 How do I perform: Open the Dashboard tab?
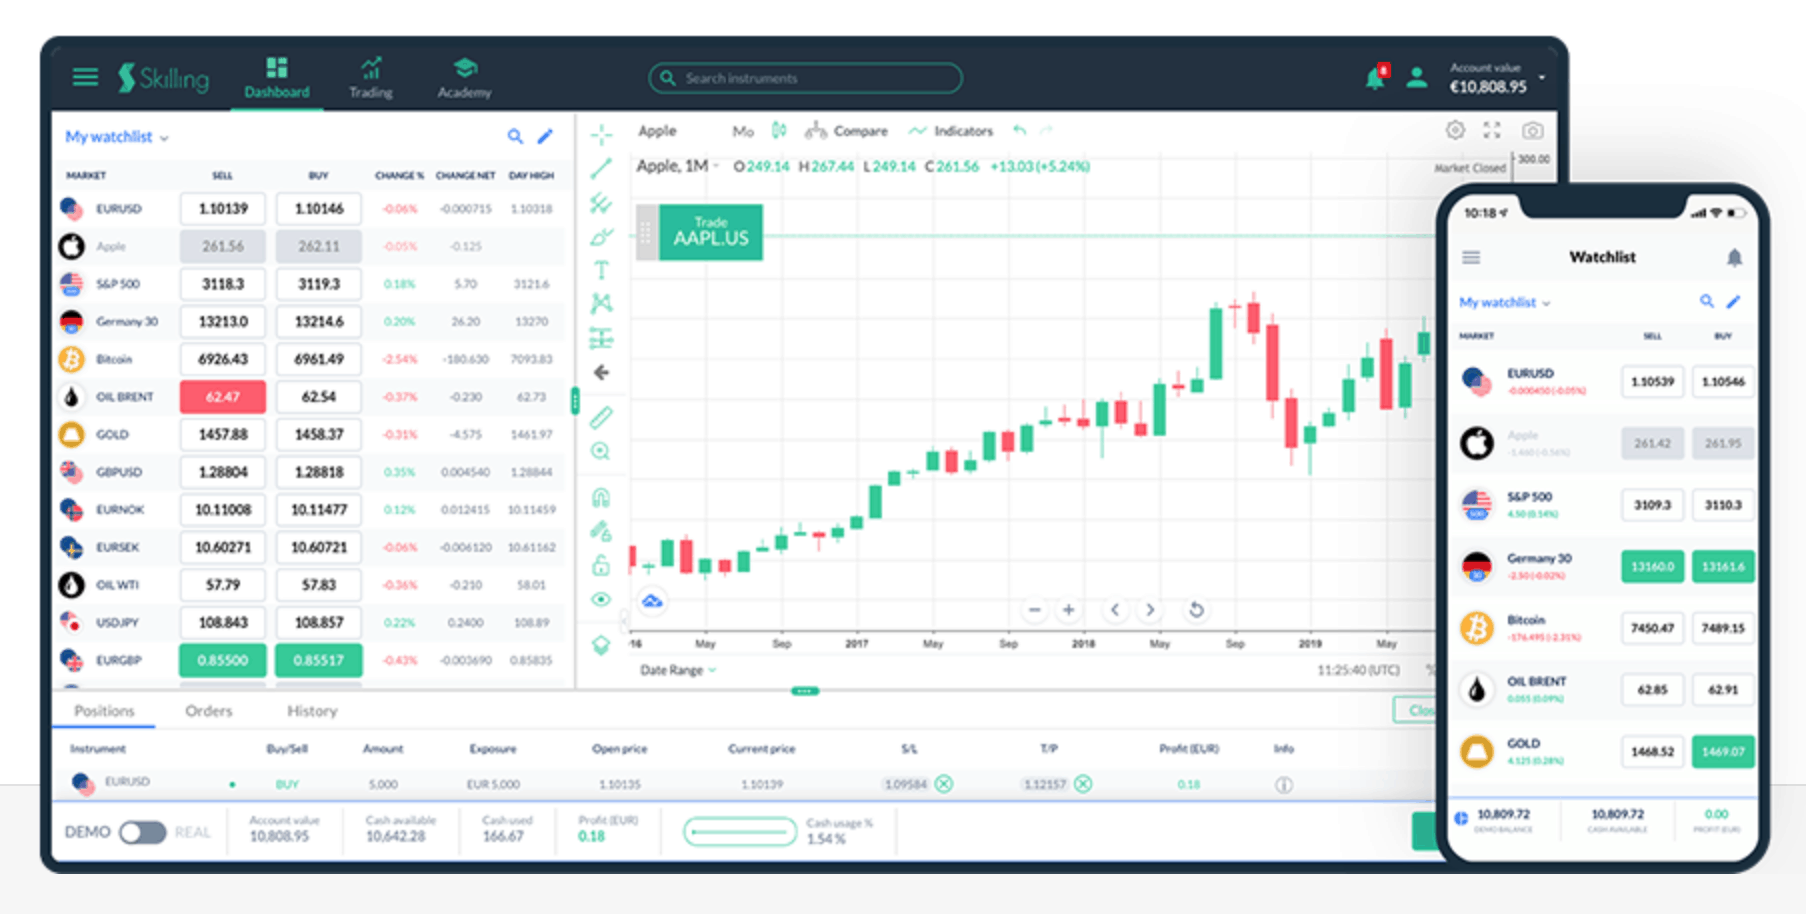(x=277, y=79)
